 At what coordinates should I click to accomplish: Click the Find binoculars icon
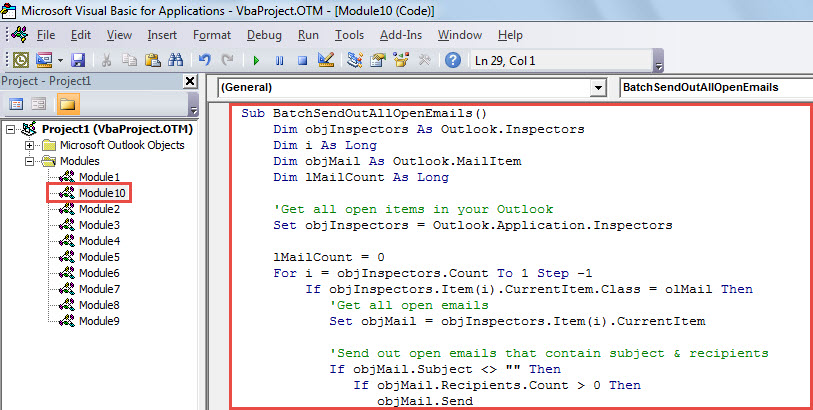[x=175, y=61]
